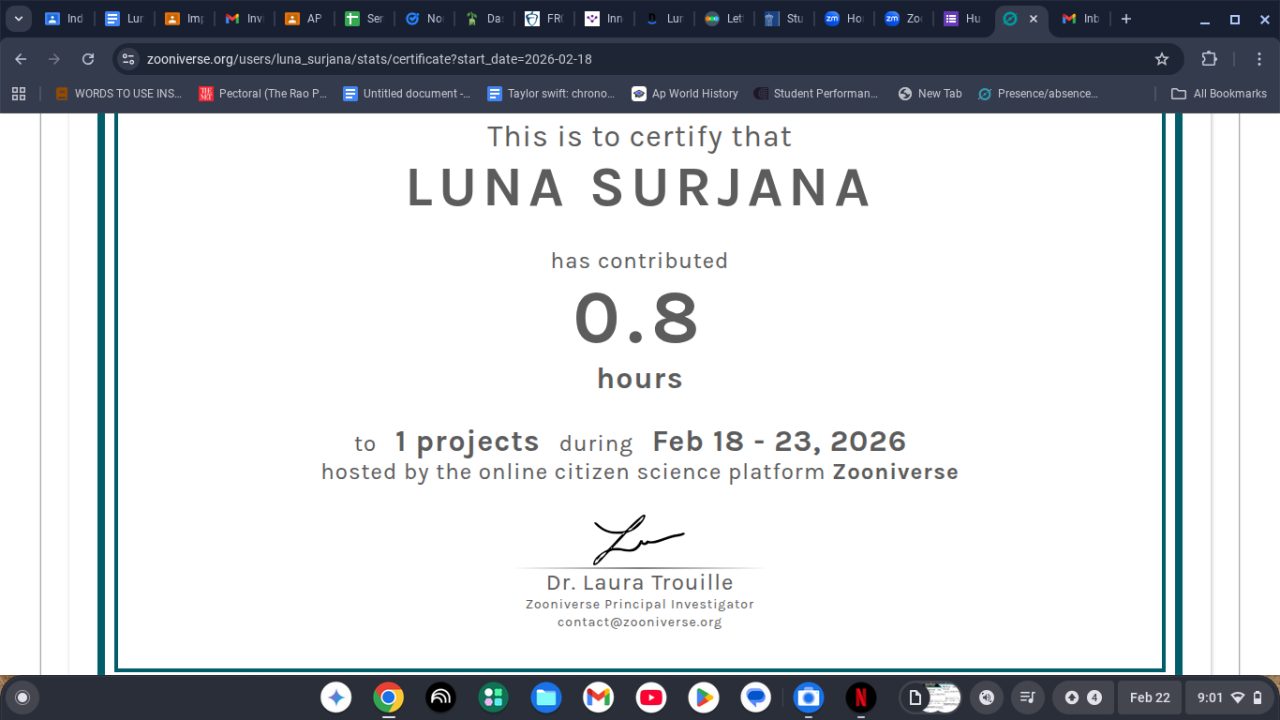Image resolution: width=1280 pixels, height=720 pixels.
Task: Click the name 'LUNA SURJANA' on certificate
Action: tap(640, 188)
